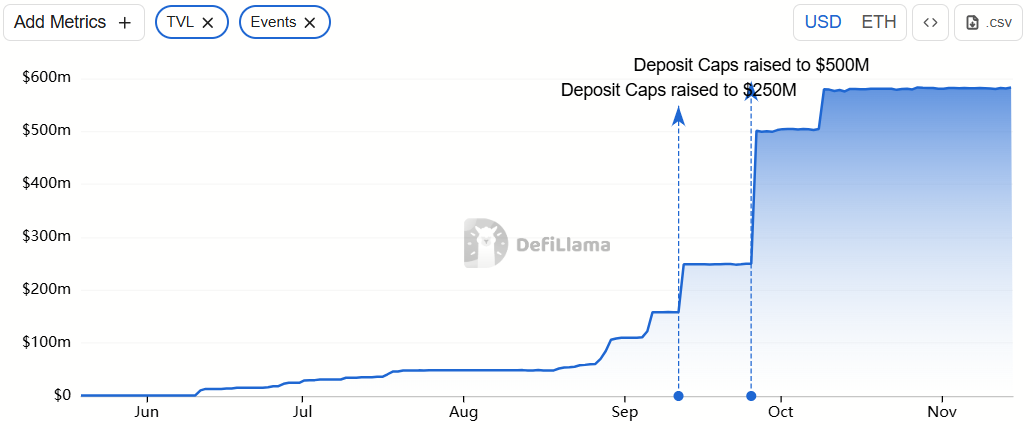
Task: Click the Sep label on the x-axis
Action: pos(624,412)
